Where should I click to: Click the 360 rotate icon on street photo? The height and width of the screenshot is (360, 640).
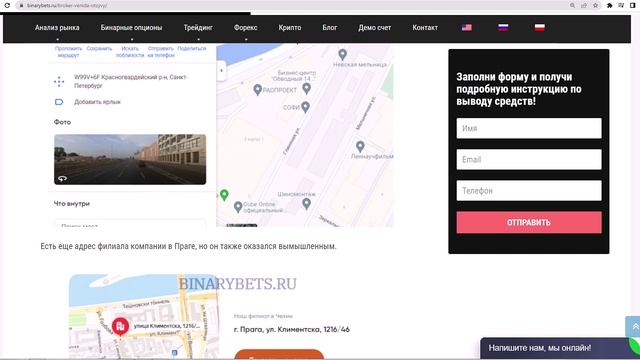coord(62,178)
